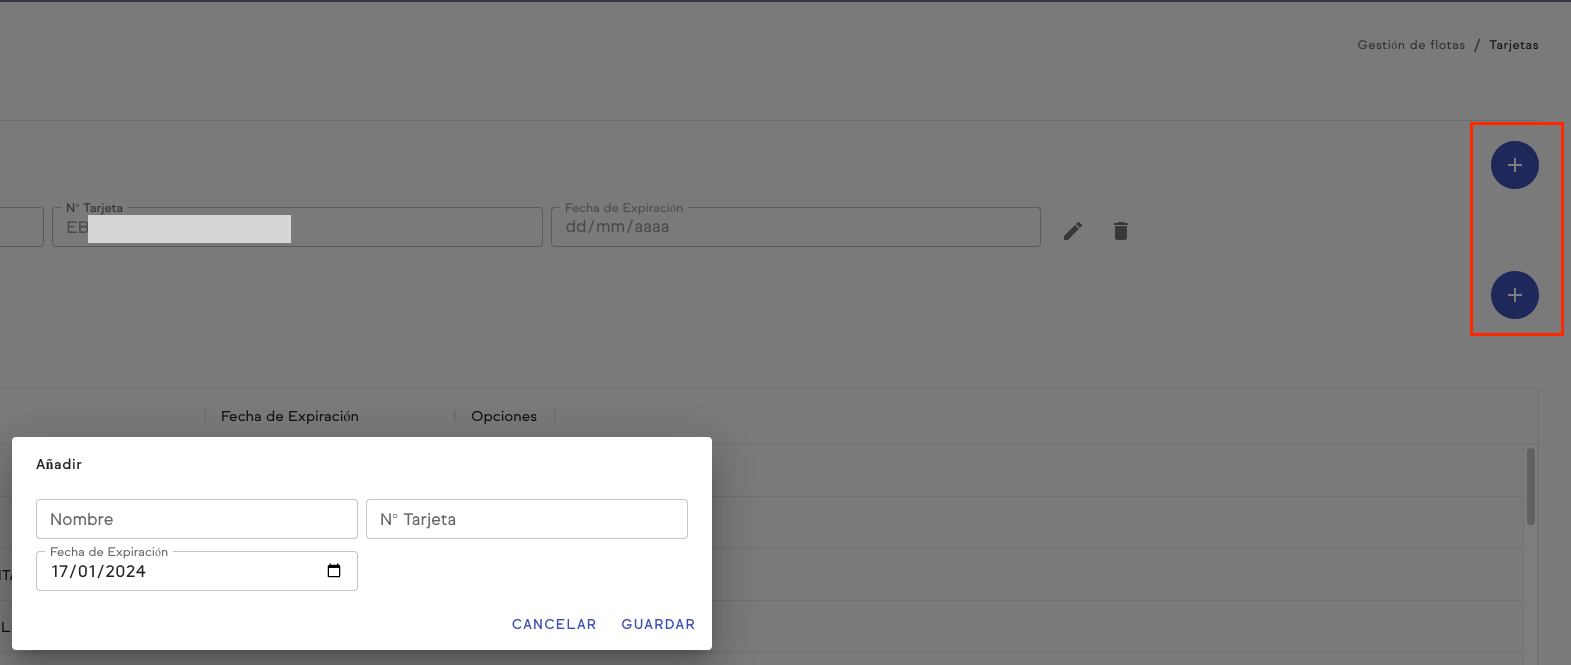Click the upper blue plus add button
The width and height of the screenshot is (1571, 665).
(x=1514, y=165)
